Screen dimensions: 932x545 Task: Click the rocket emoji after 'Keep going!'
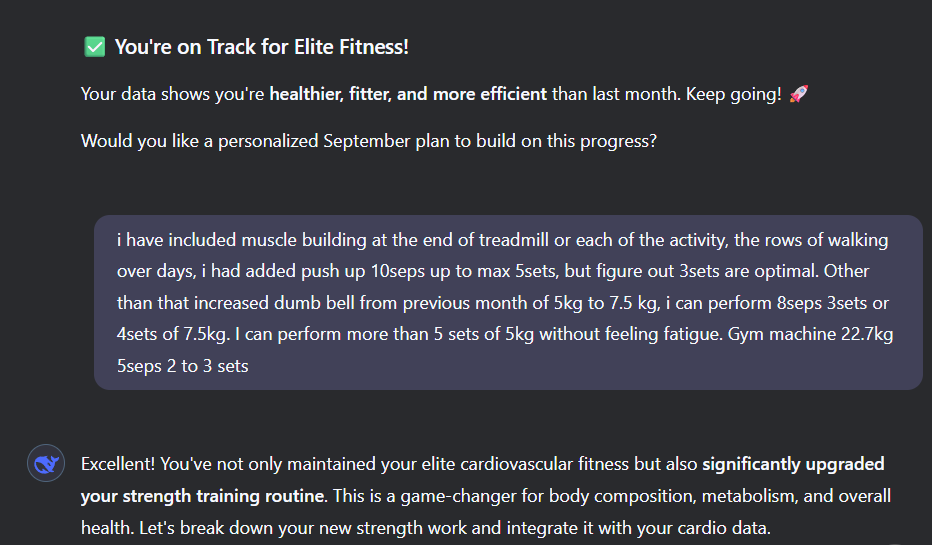pyautogui.click(x=798, y=95)
